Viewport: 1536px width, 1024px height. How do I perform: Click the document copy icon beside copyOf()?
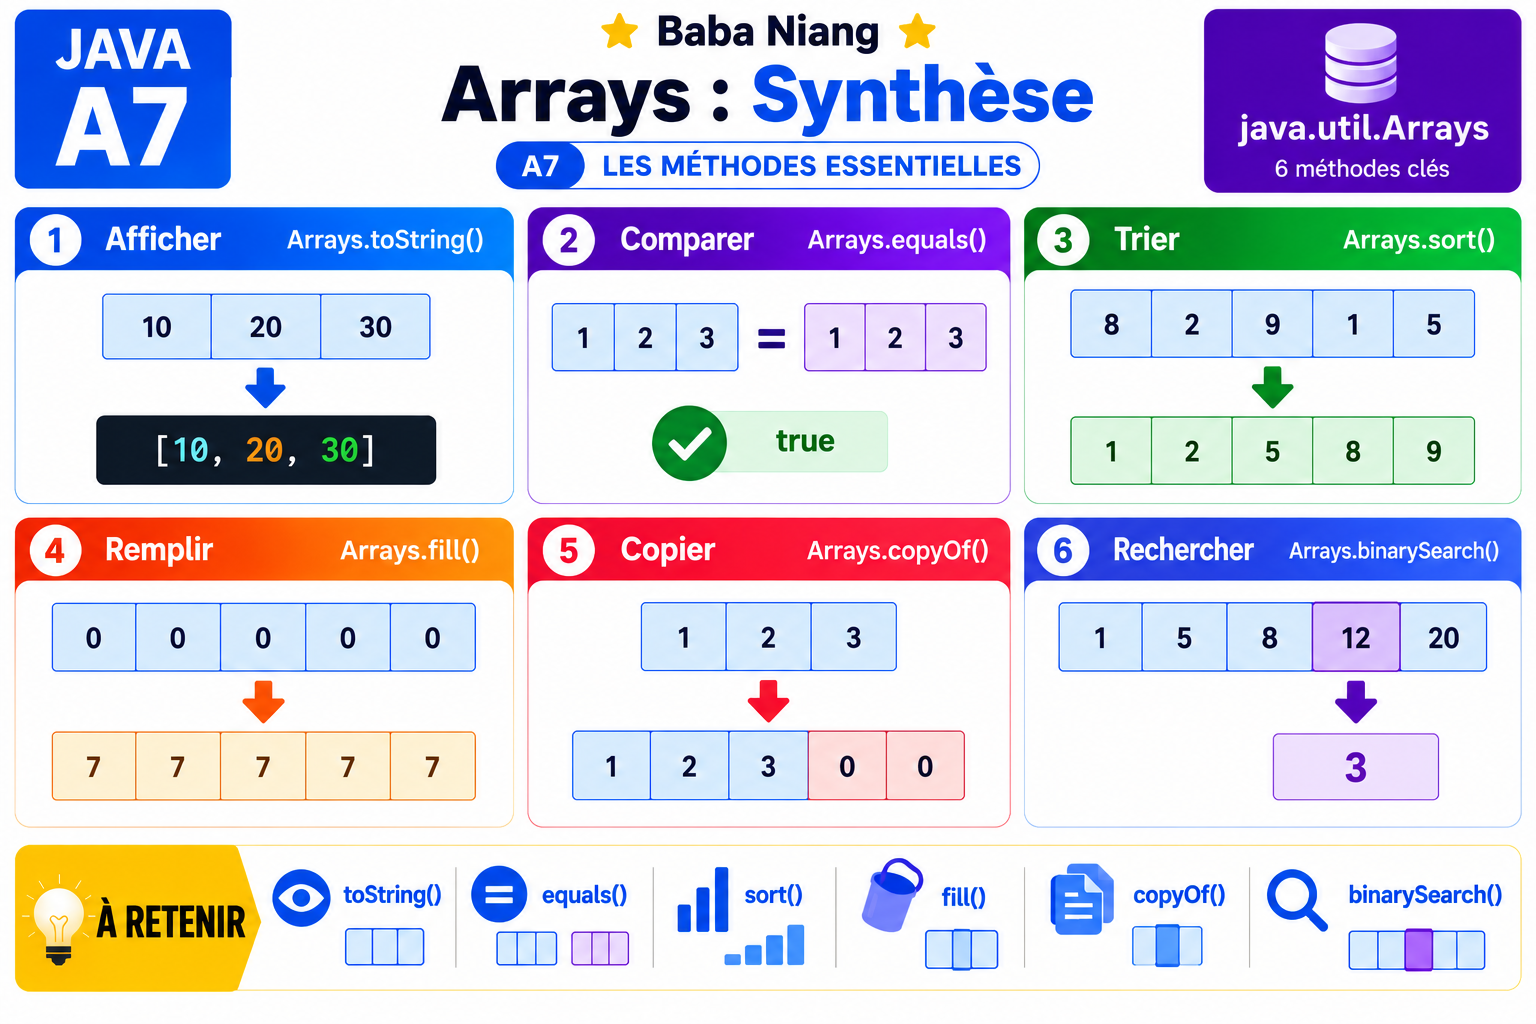[x=1082, y=898]
